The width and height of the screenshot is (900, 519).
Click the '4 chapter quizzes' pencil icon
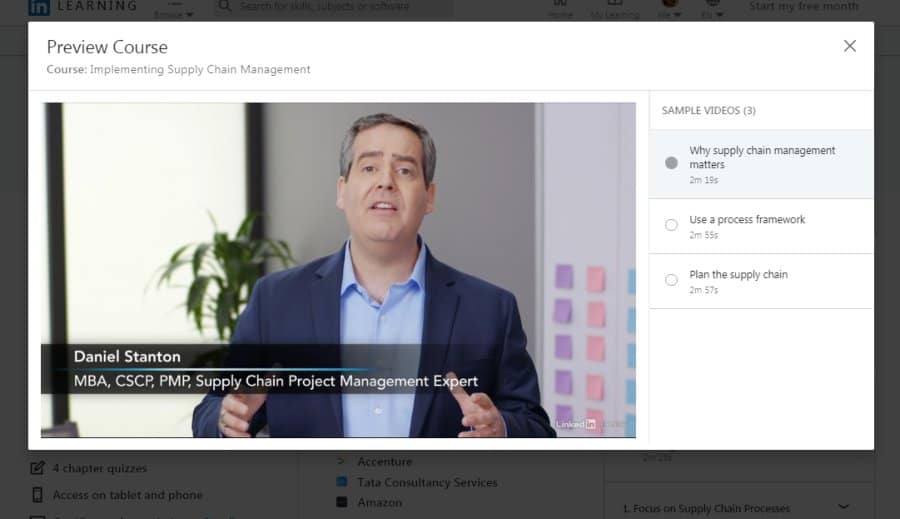pyautogui.click(x=37, y=468)
